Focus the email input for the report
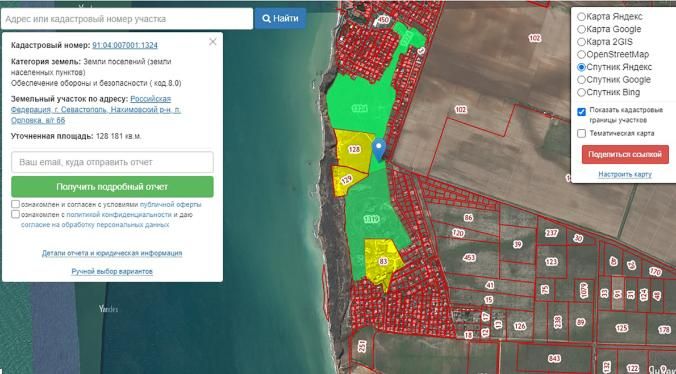The image size is (676, 374). [112, 162]
